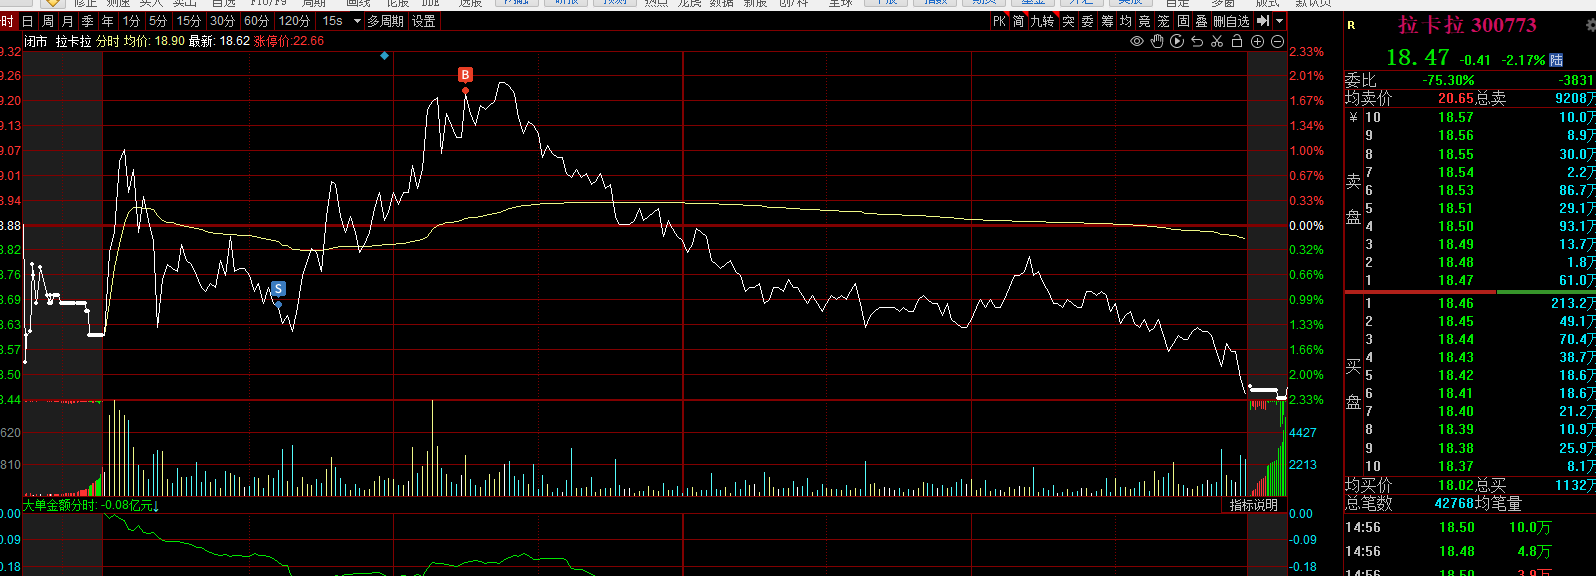Zoom in with the plus circle icon
Screen dimensions: 1596x576
[x=1258, y=41]
